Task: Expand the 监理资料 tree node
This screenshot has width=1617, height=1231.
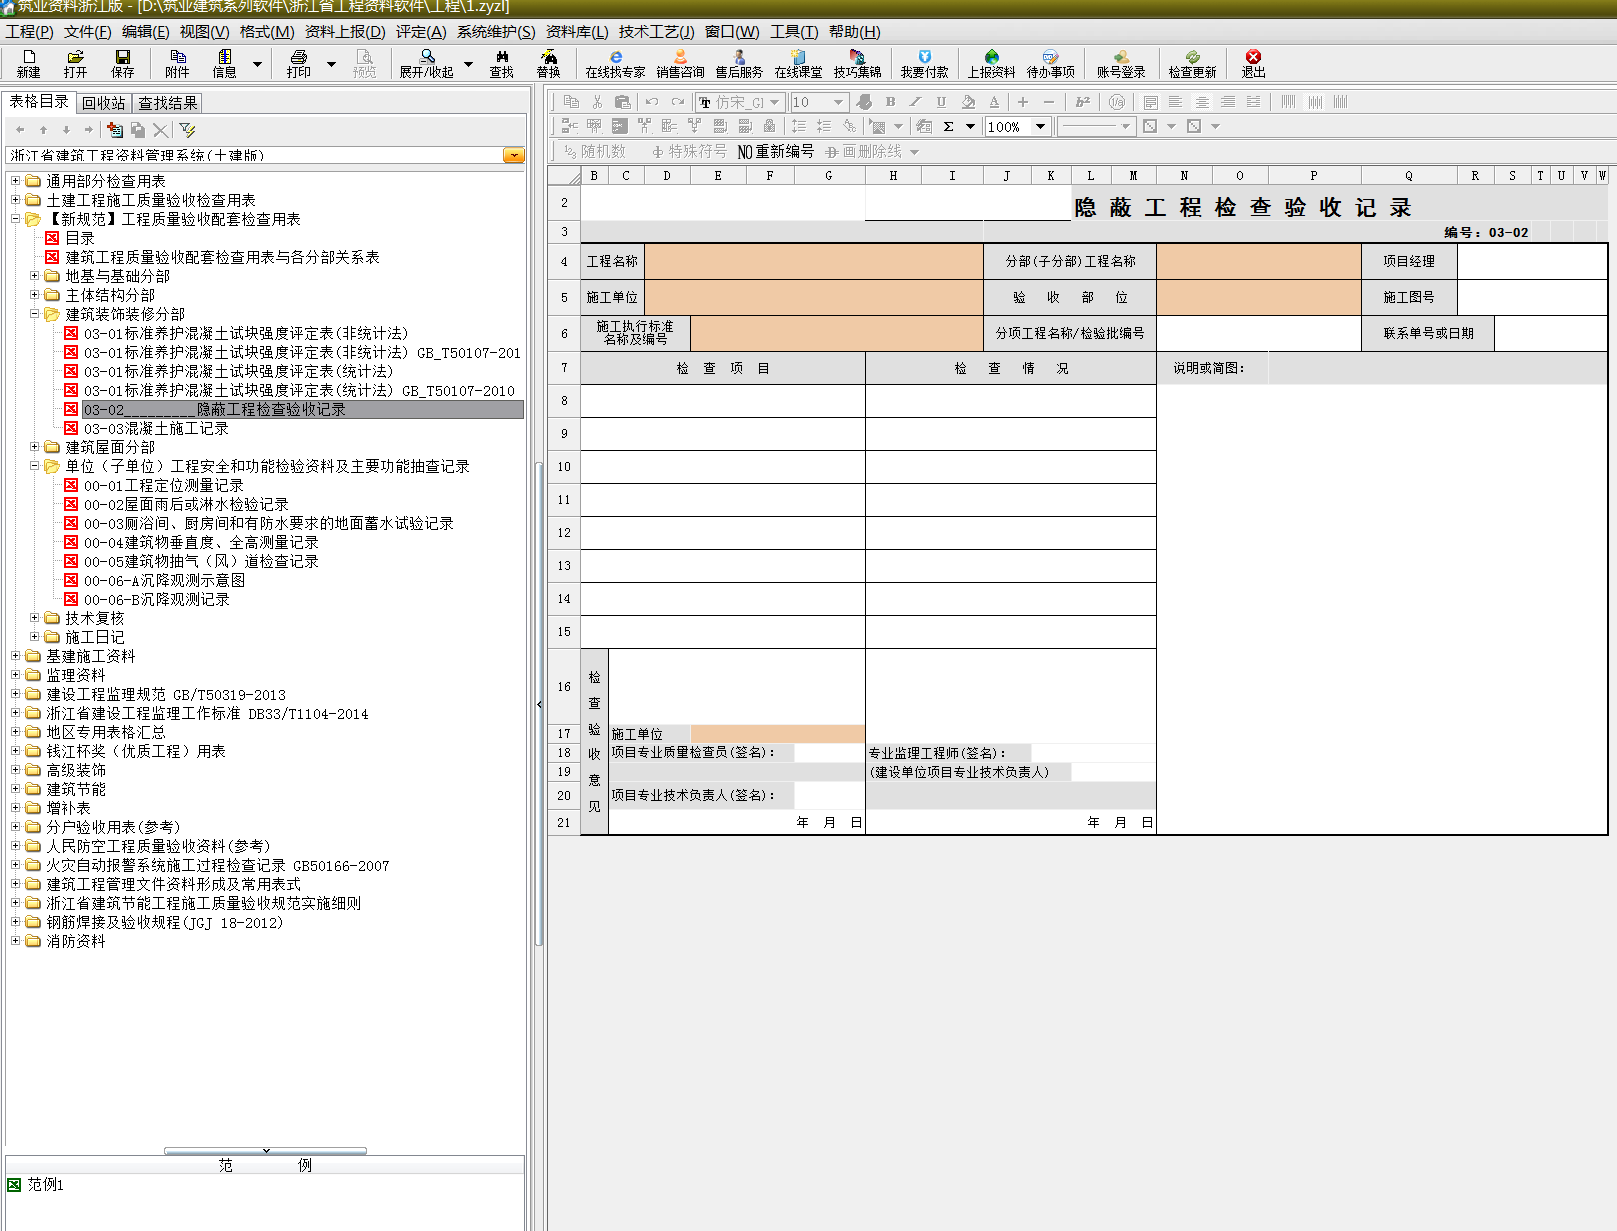Action: pyautogui.click(x=16, y=675)
